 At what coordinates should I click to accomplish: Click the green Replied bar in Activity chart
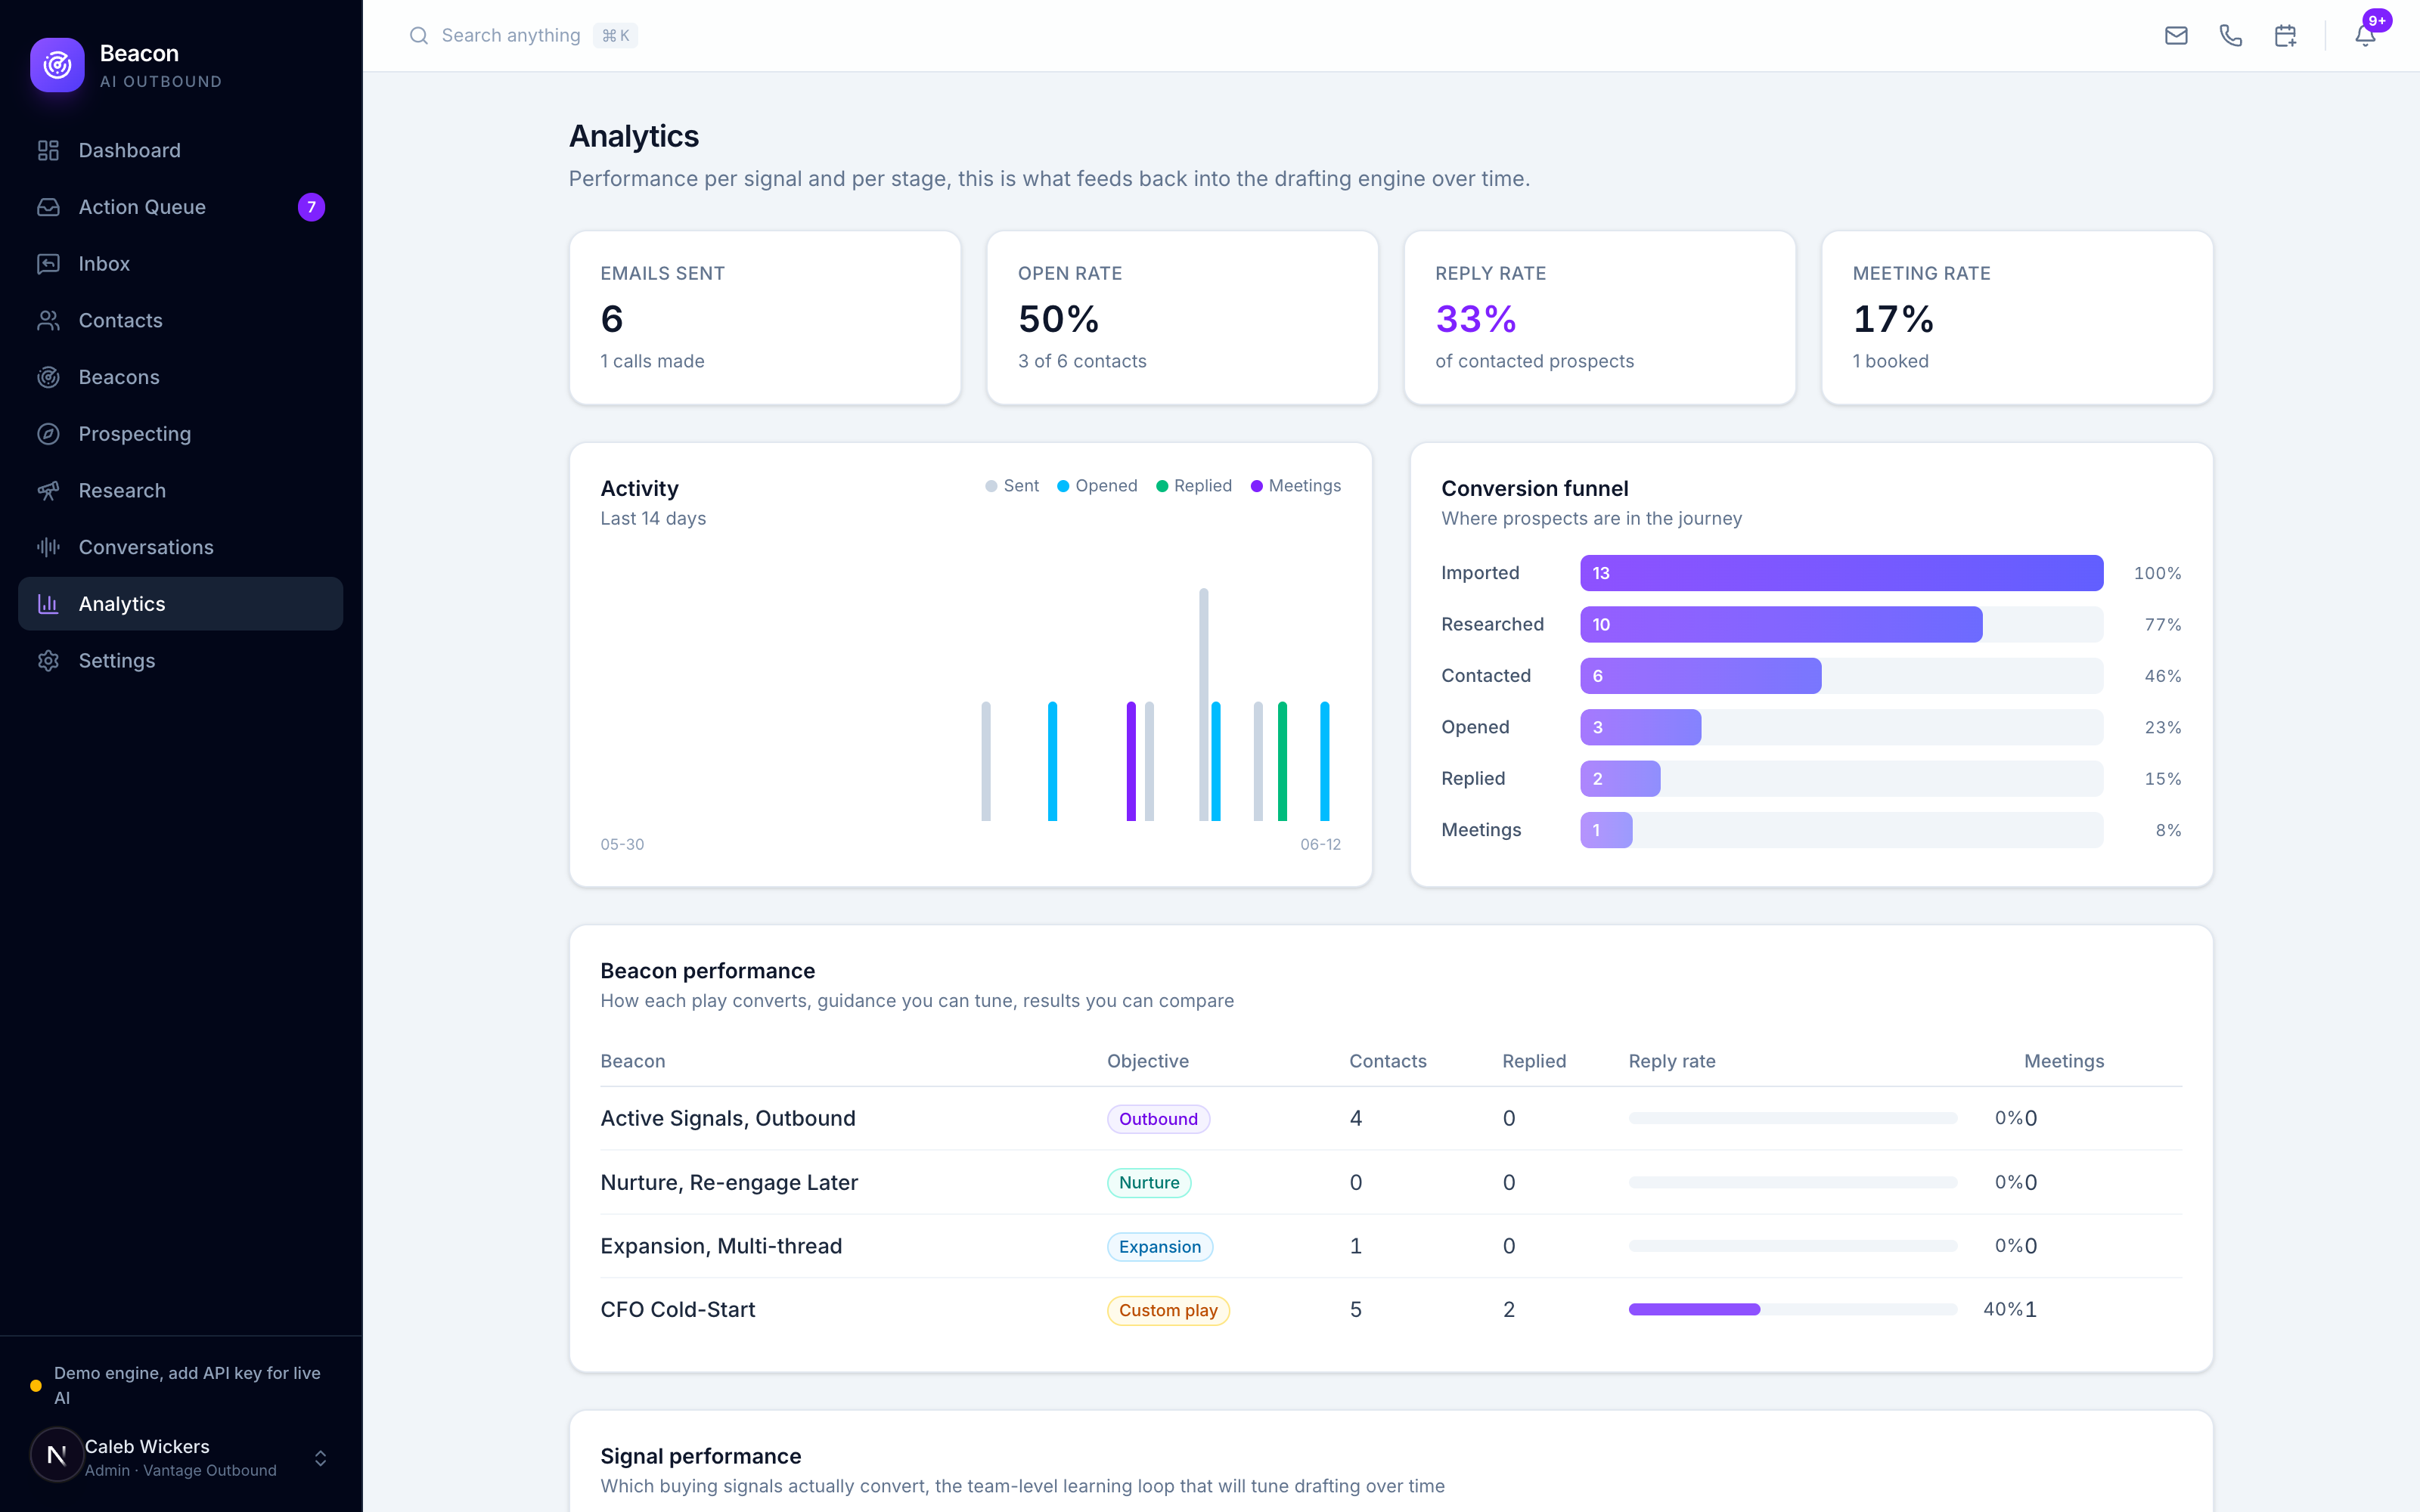pyautogui.click(x=1282, y=761)
